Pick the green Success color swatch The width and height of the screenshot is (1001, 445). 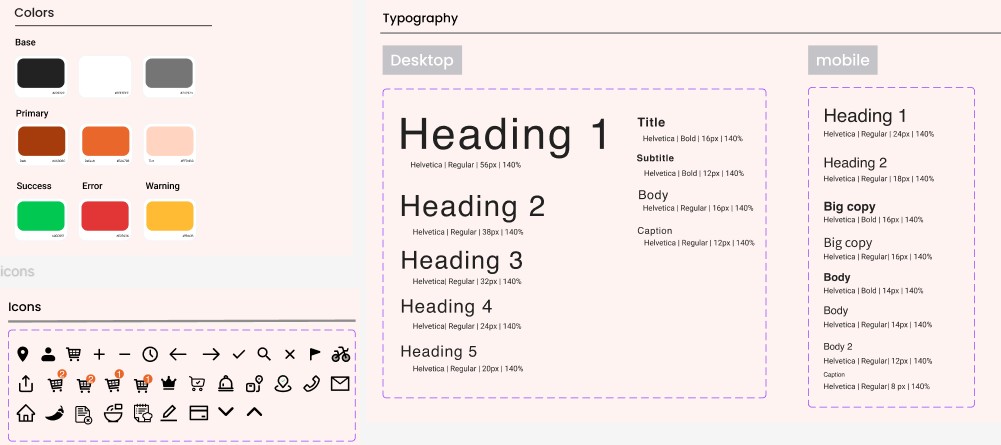[41, 215]
